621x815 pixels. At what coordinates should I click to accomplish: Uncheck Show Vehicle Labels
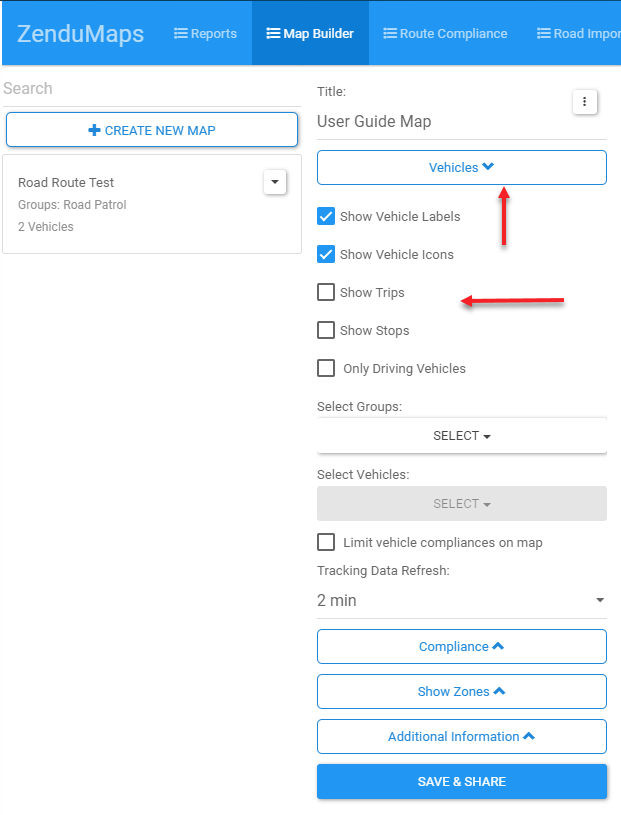pos(326,216)
